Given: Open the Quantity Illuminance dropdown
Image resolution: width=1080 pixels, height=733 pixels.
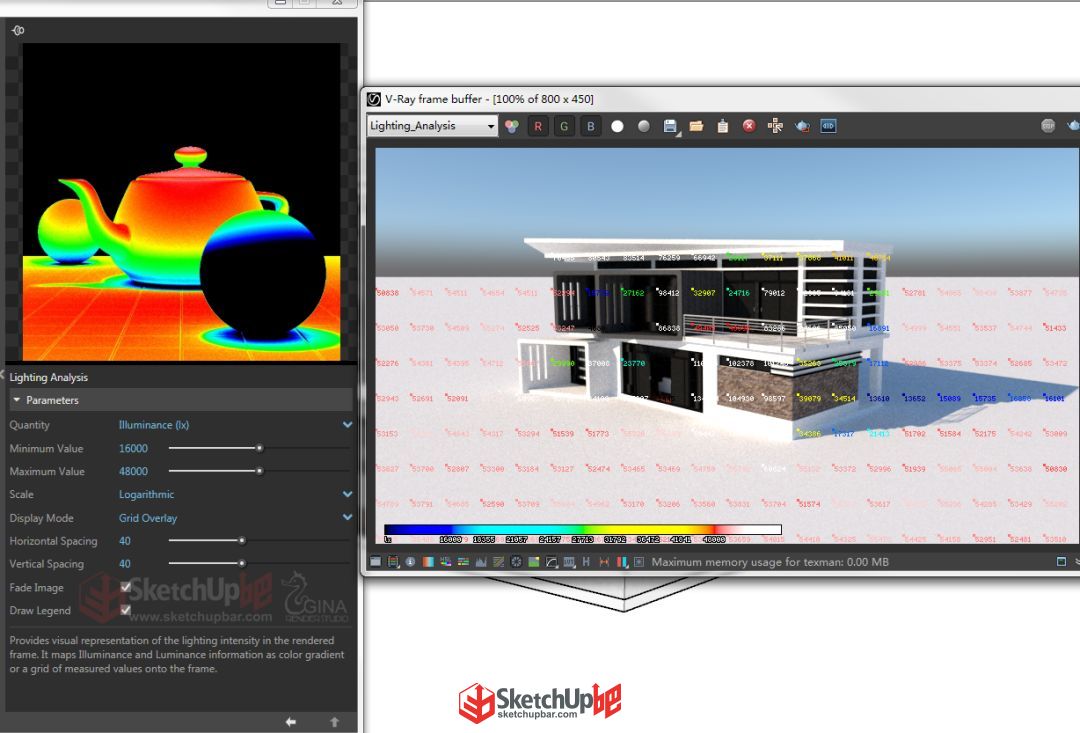Looking at the screenshot, I should (x=236, y=425).
